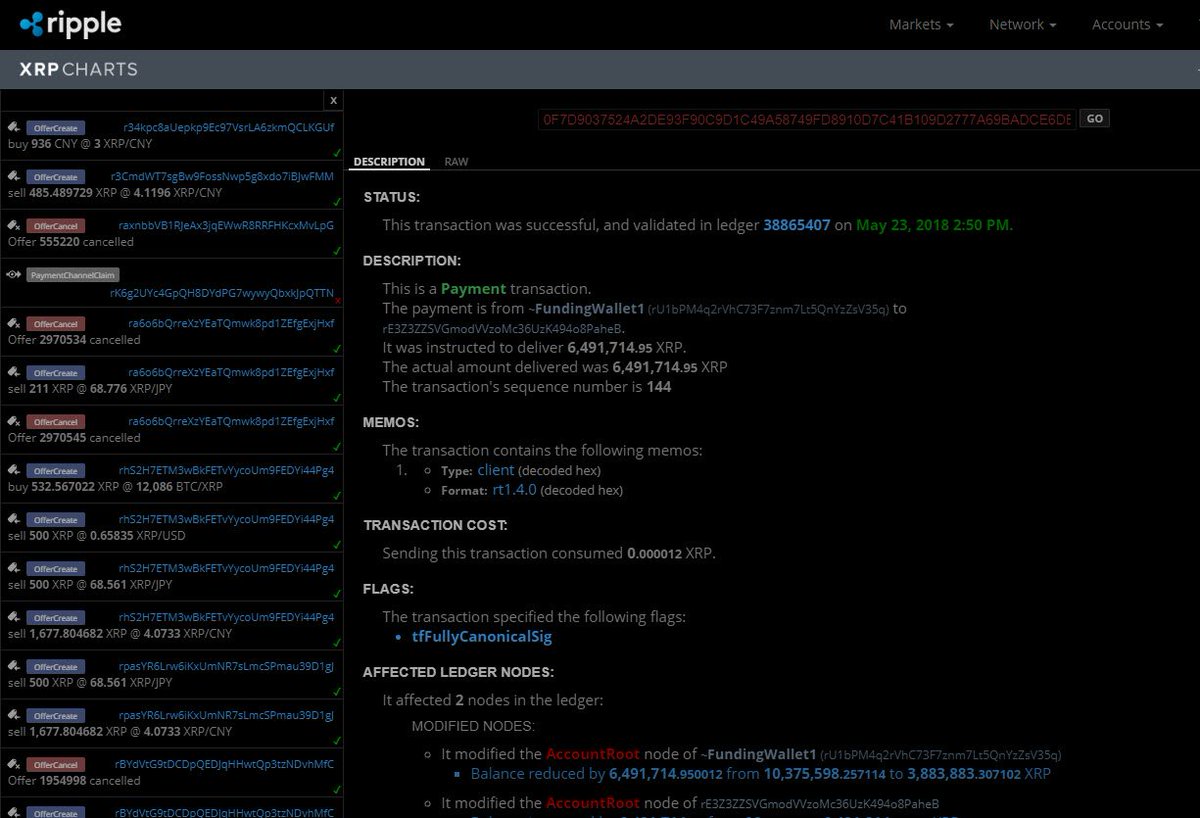The width and height of the screenshot is (1200, 818).
Task: Open account raxnbbVB1RJeAx3jqEWwR8RRFHKcxMvLpG in the feed
Action: pyautogui.click(x=226, y=226)
